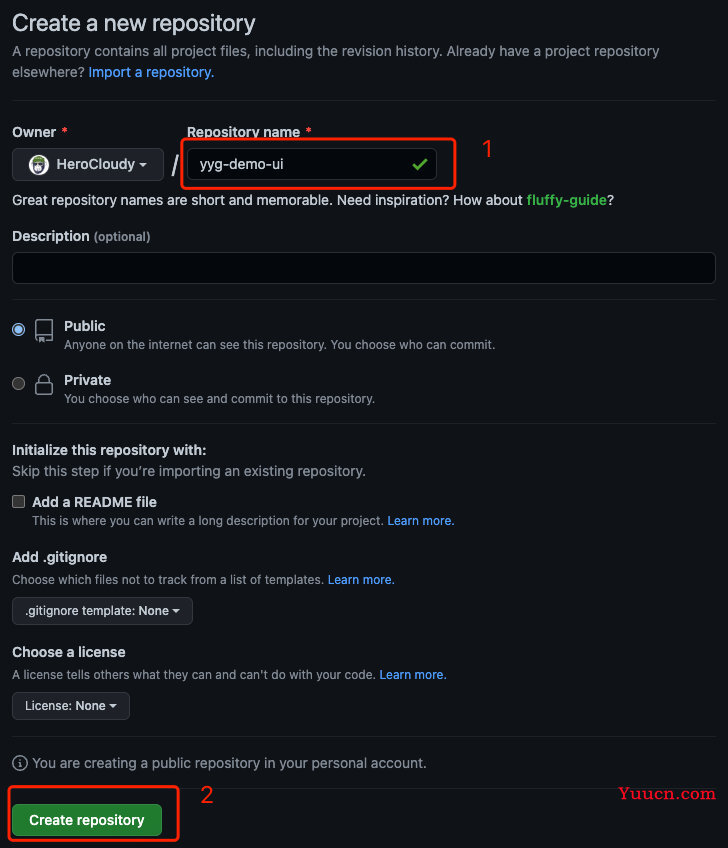
Task: Click the Description text field
Action: coord(363,268)
